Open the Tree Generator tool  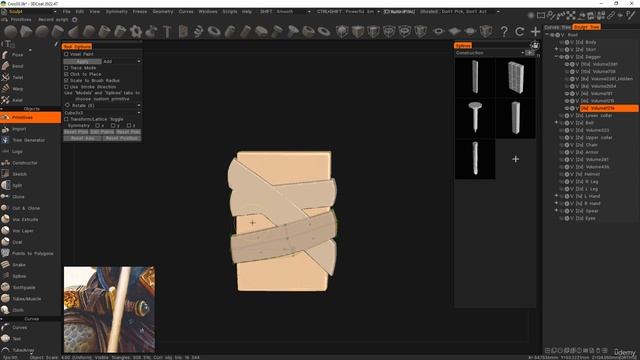pos(29,140)
